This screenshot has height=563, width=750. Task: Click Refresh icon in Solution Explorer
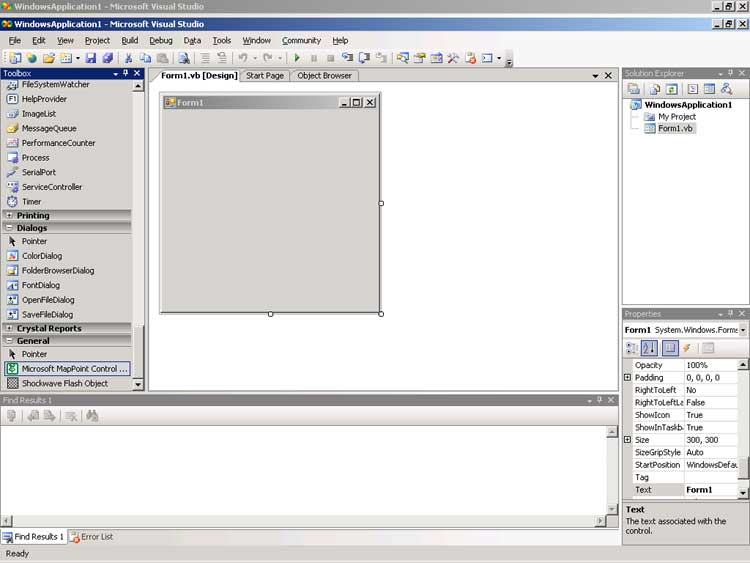click(x=672, y=89)
